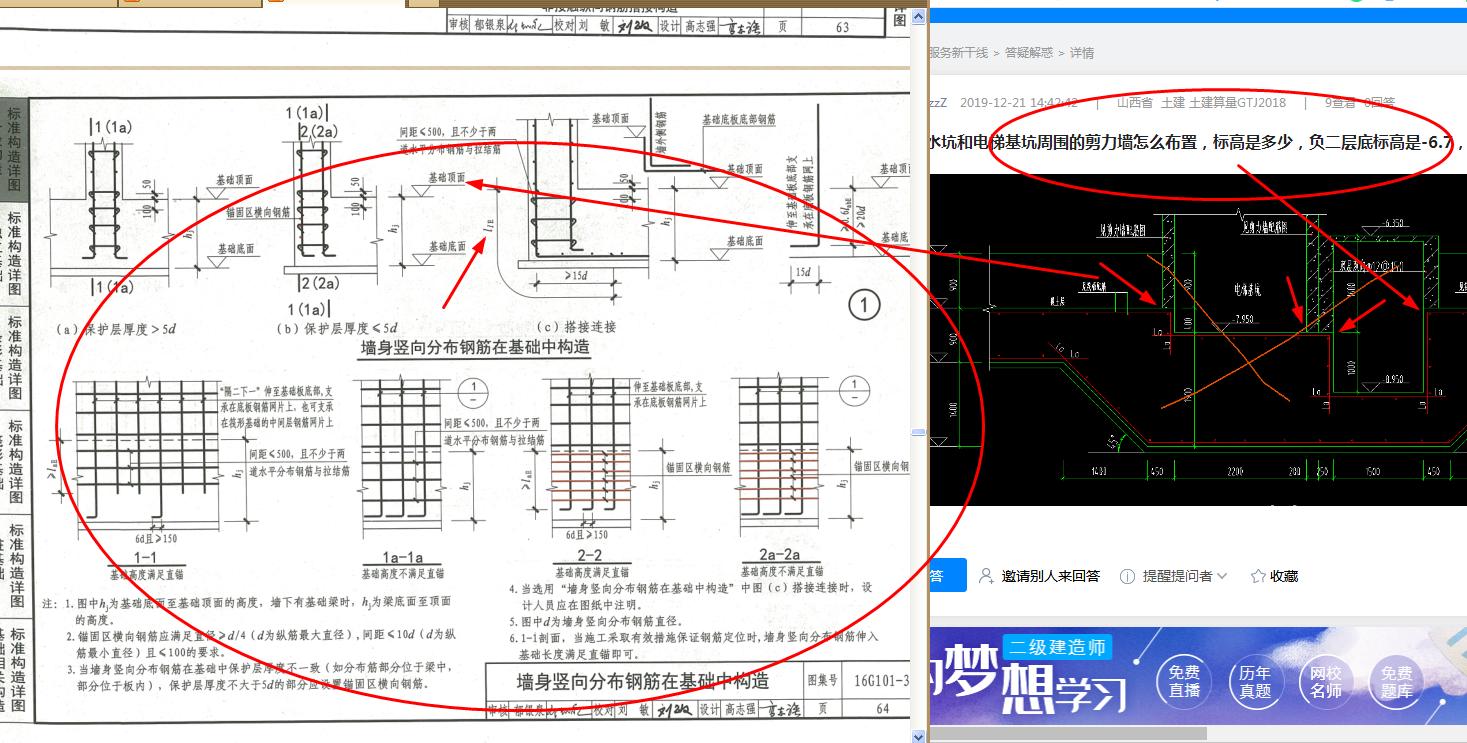Click the 土建算量GTJ2018 tag text

click(x=1238, y=103)
